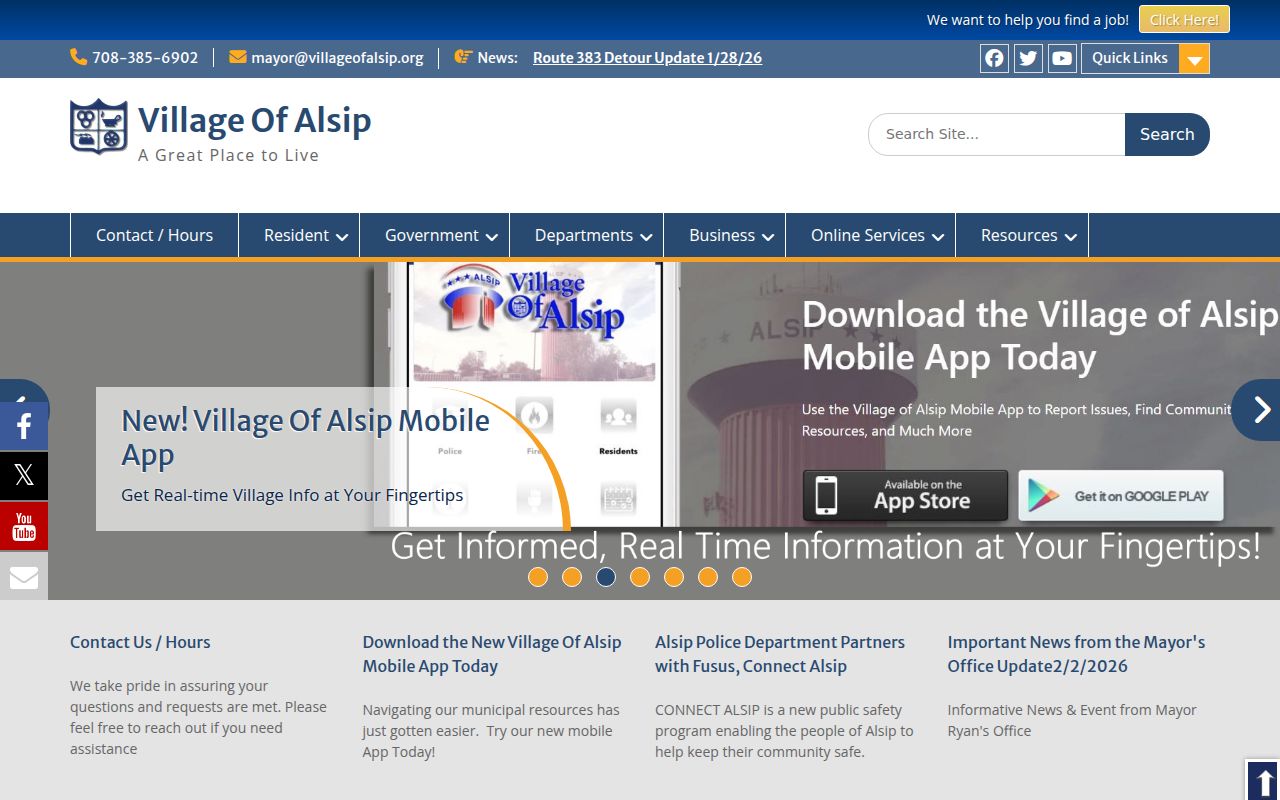Click the envelope icon beside mayor email

pyautogui.click(x=237, y=57)
